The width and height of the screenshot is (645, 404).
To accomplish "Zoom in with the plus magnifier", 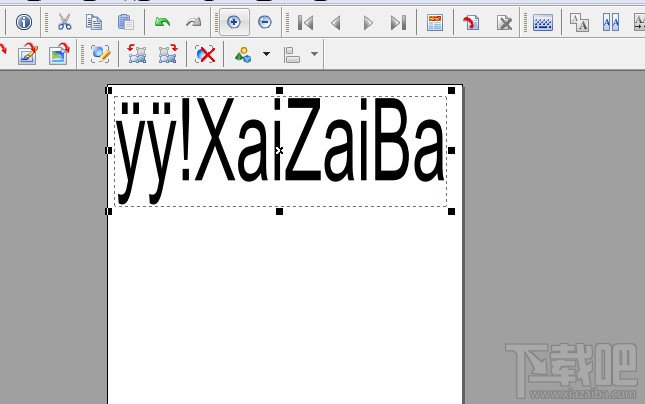I will click(x=234, y=22).
